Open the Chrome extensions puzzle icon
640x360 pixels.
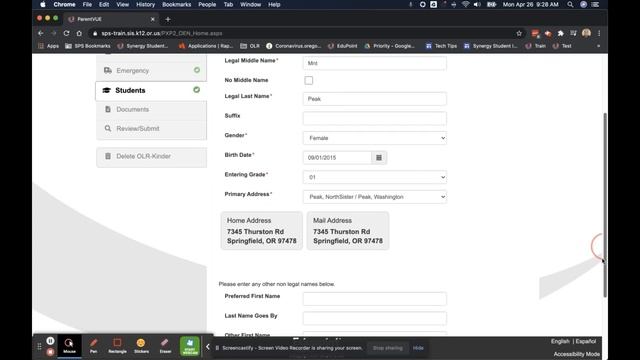pos(560,33)
